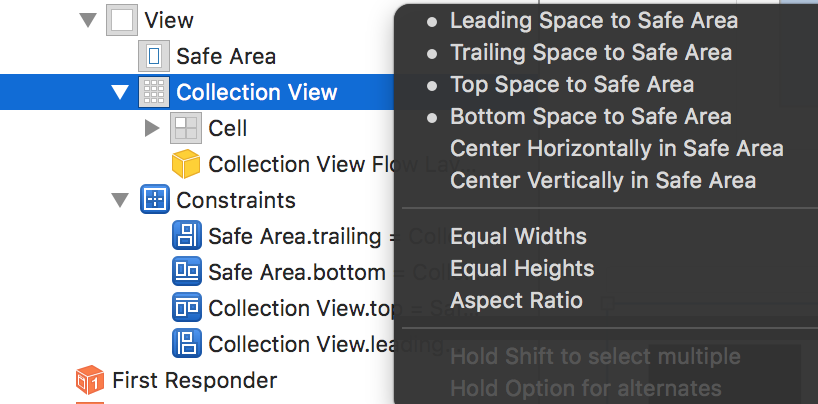The image size is (818, 404).
Task: Collapse the Collection View disclosure triangle
Action: click(x=121, y=93)
